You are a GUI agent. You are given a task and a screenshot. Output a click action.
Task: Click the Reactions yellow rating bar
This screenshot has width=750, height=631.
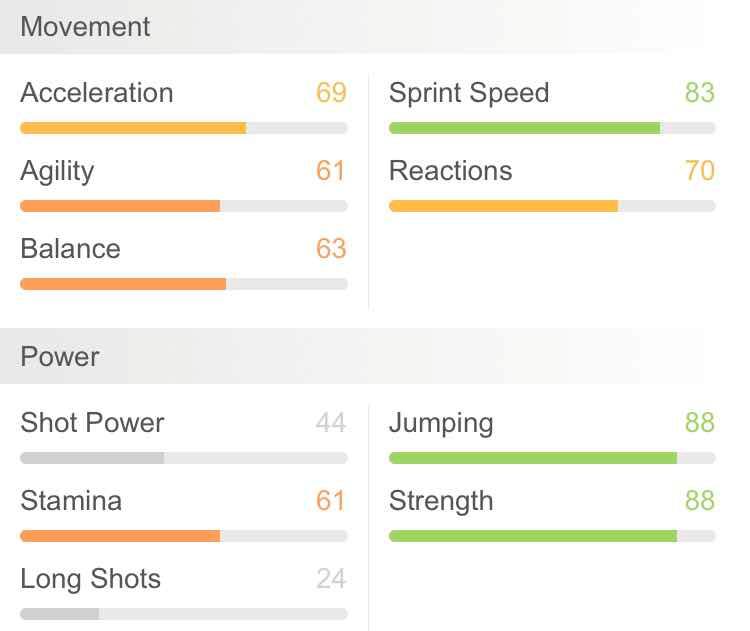point(503,206)
